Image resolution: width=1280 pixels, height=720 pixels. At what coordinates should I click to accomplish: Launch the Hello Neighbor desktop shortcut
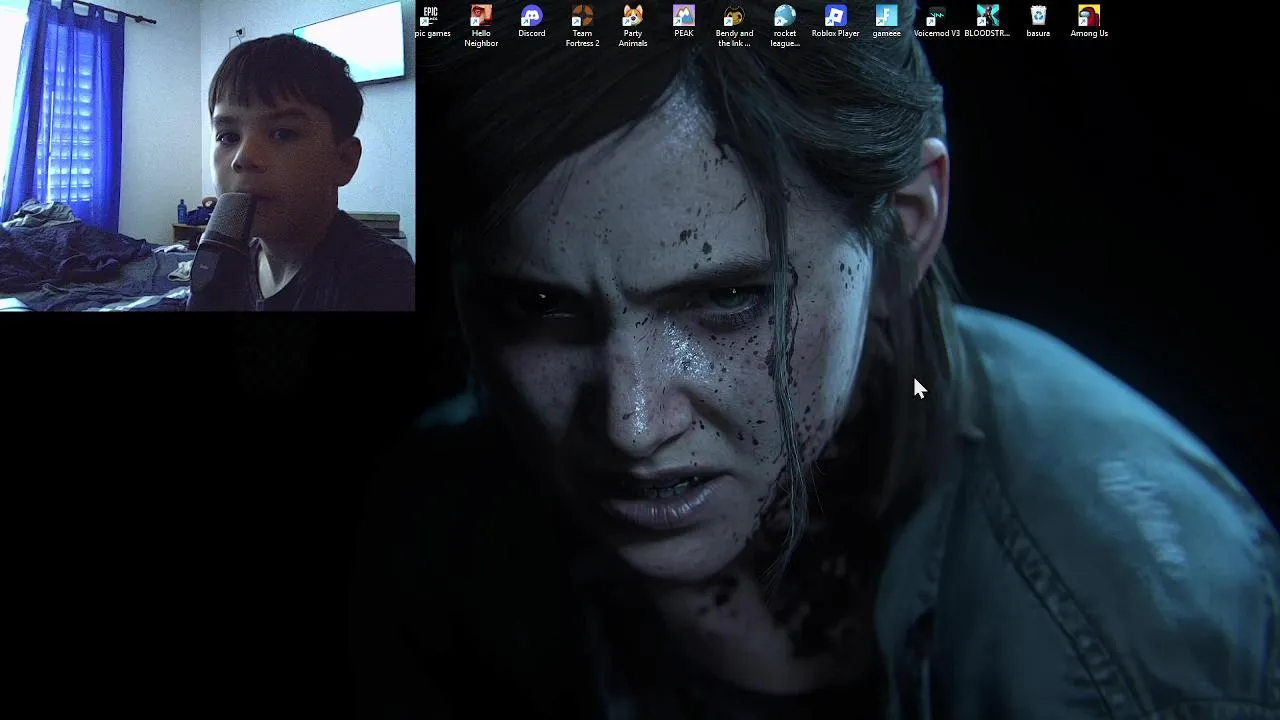481,26
